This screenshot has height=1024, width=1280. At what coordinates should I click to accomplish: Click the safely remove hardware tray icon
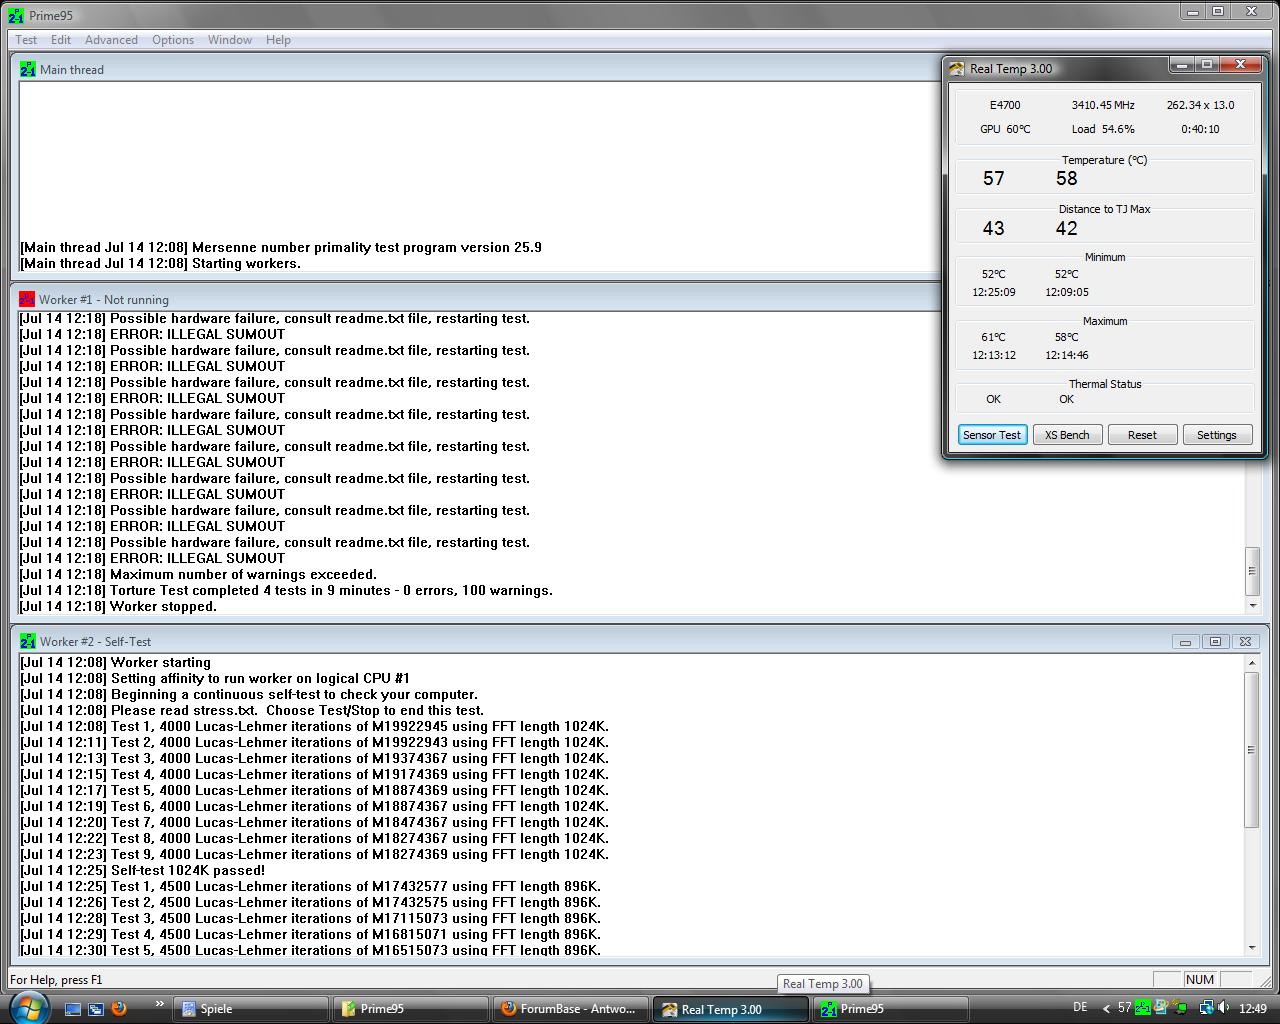pos(1180,1008)
